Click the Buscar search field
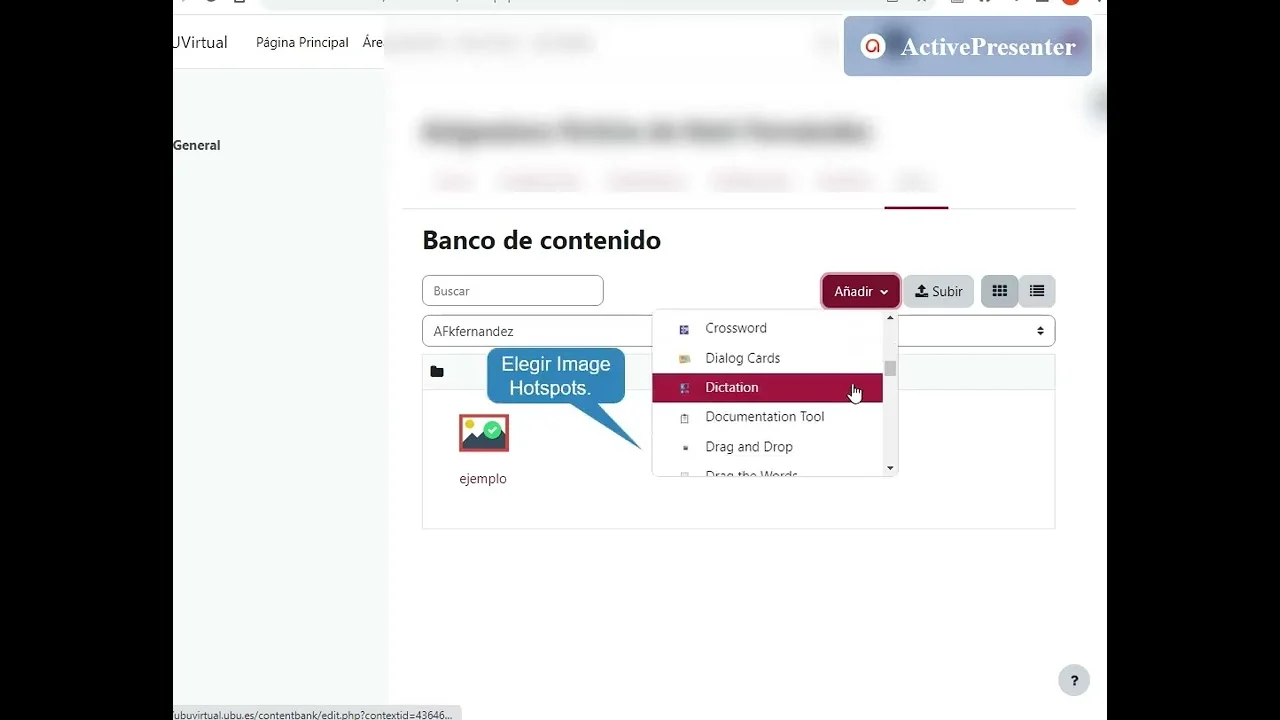1280x720 pixels. coord(512,291)
